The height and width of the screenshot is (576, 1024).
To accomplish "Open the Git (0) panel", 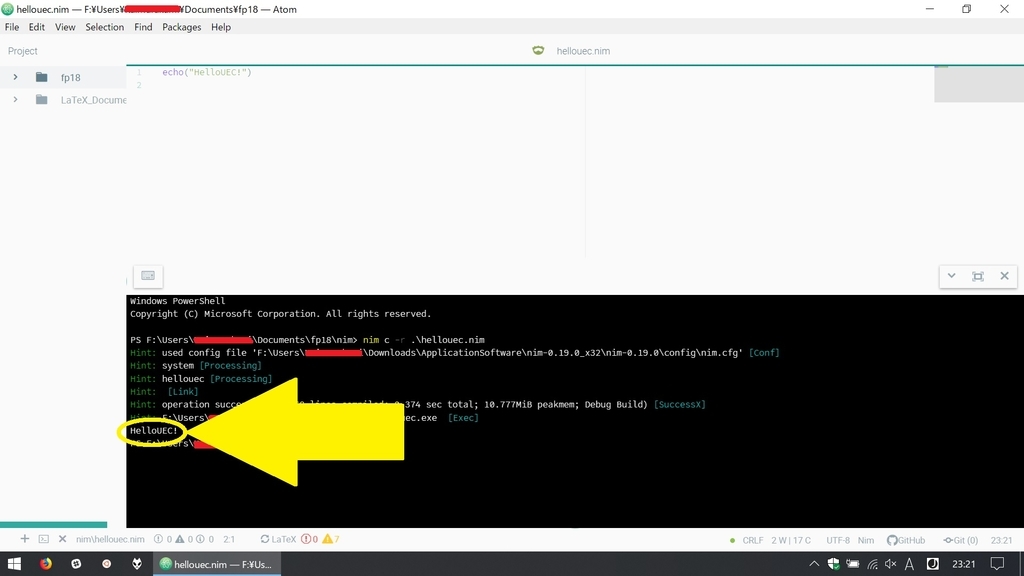I will coord(961,540).
